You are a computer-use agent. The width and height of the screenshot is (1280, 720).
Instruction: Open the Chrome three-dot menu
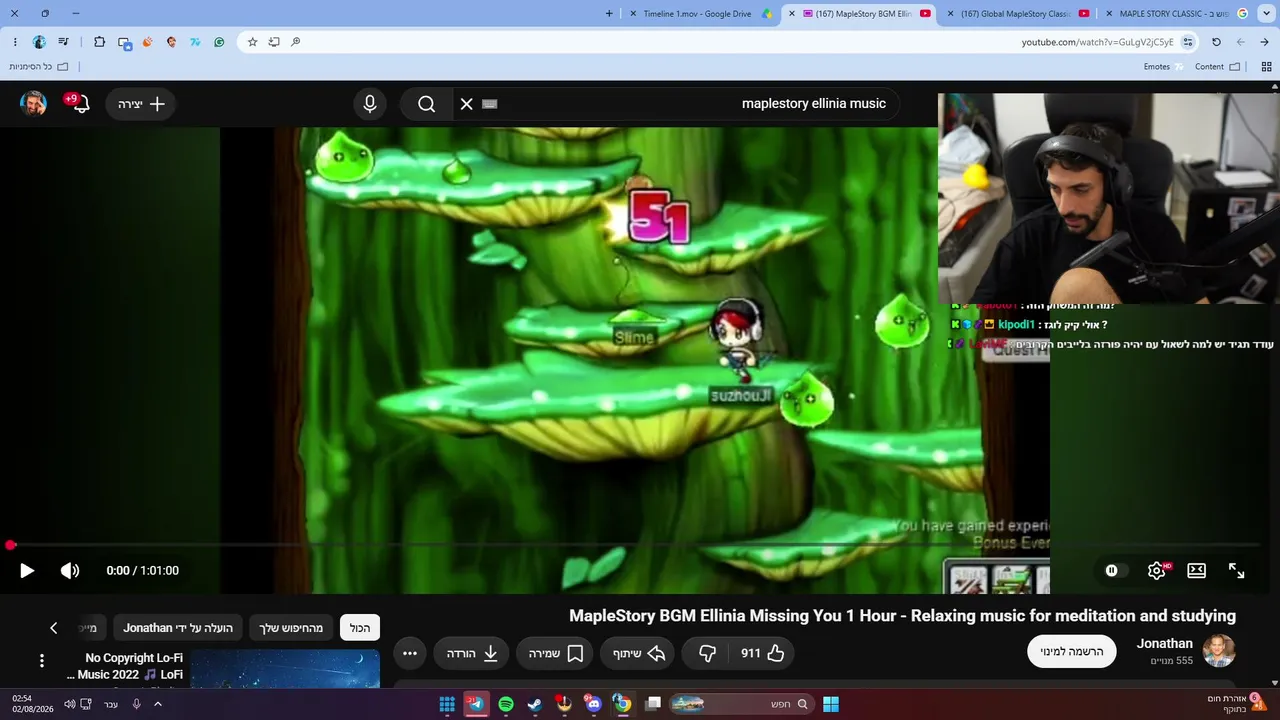(x=15, y=42)
